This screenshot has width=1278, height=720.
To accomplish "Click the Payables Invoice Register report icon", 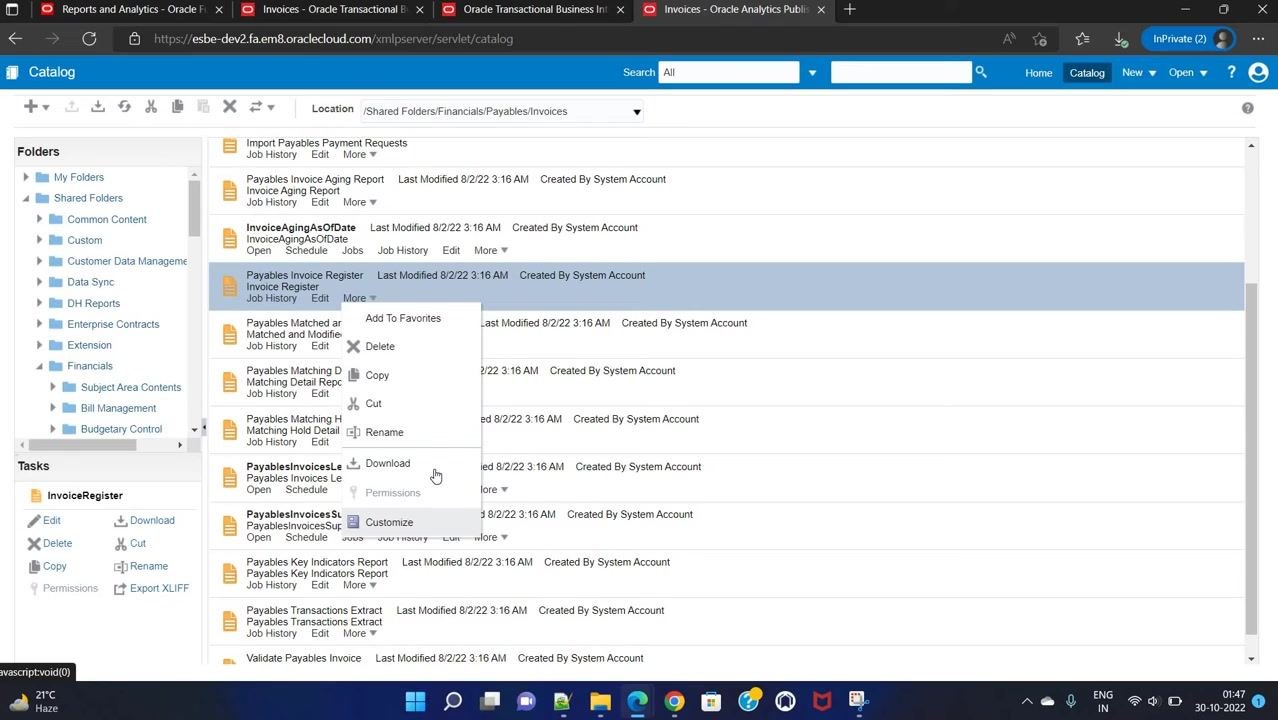I will (230, 286).
